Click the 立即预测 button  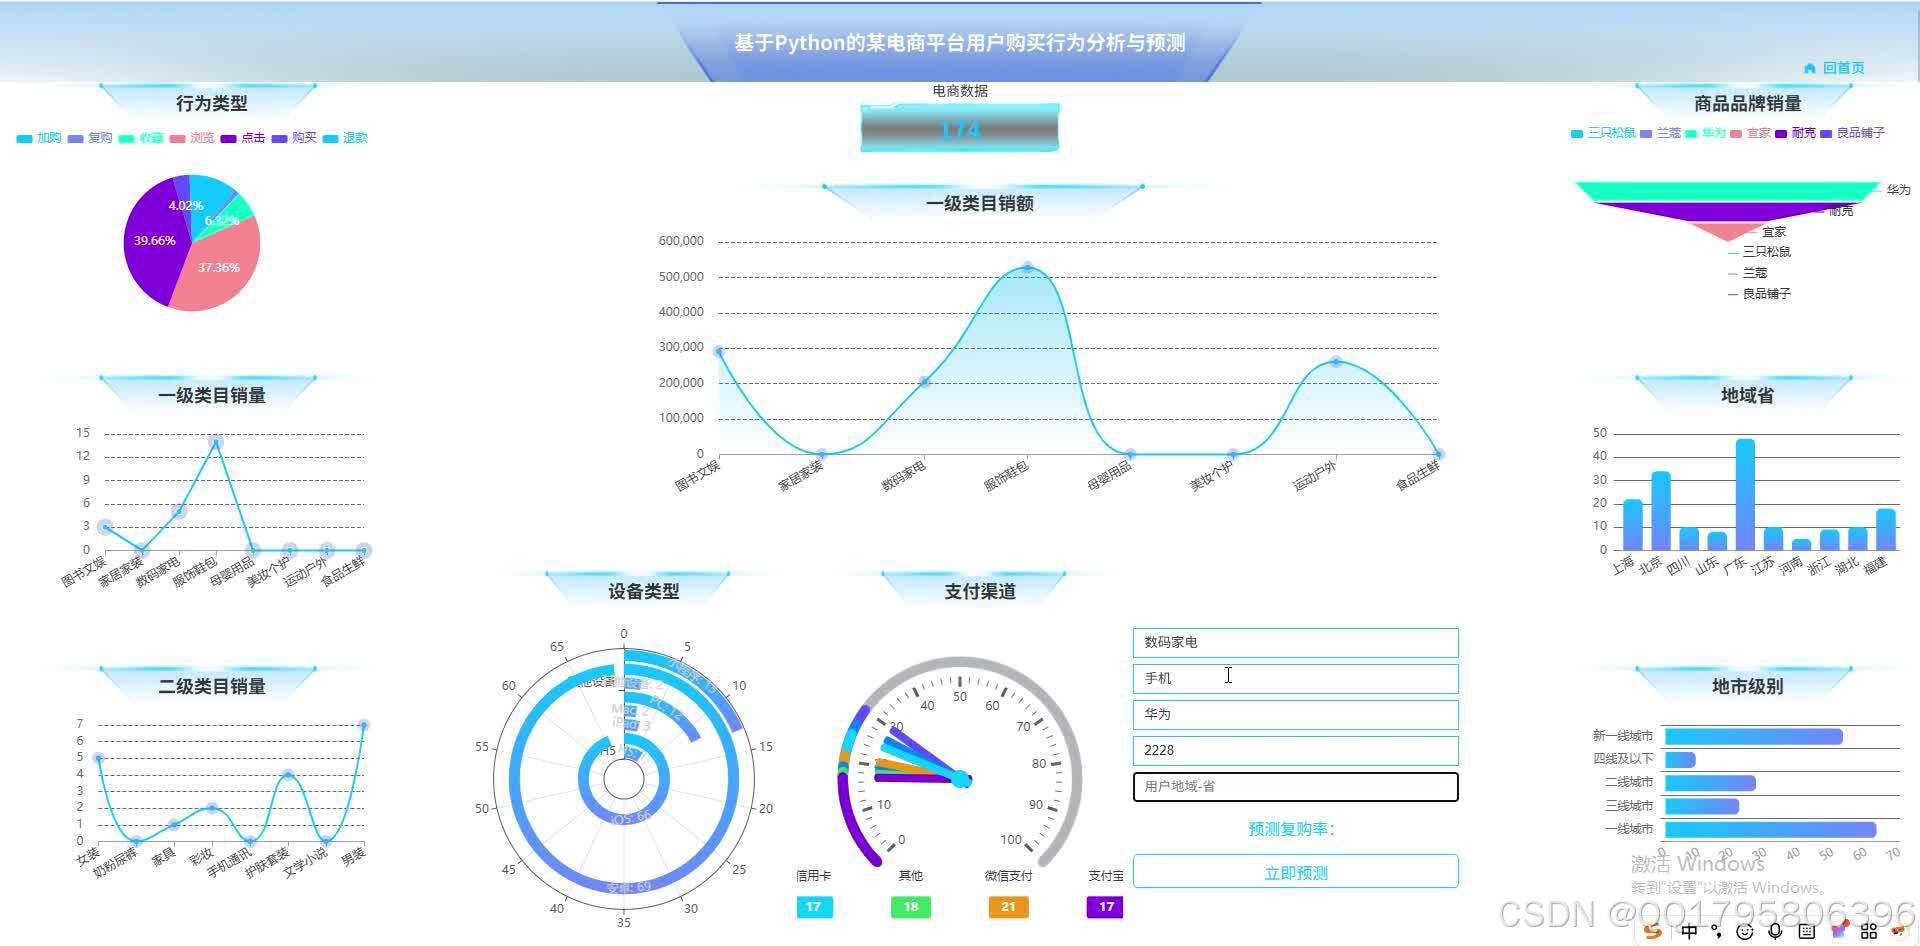1295,872
